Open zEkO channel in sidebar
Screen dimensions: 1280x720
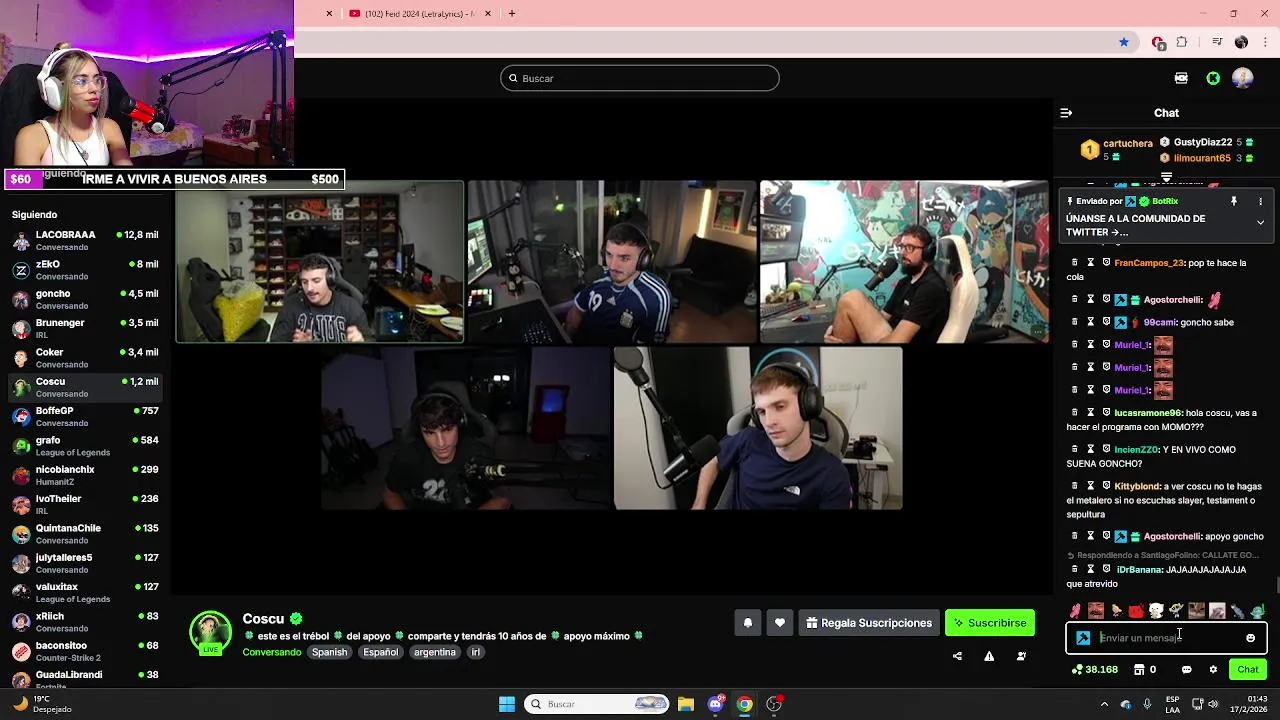point(85,270)
